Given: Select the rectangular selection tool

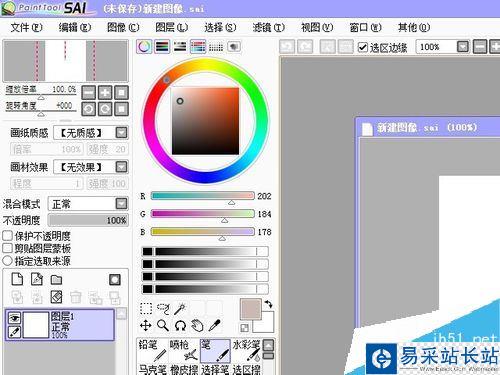Looking at the screenshot, I should (x=146, y=309).
